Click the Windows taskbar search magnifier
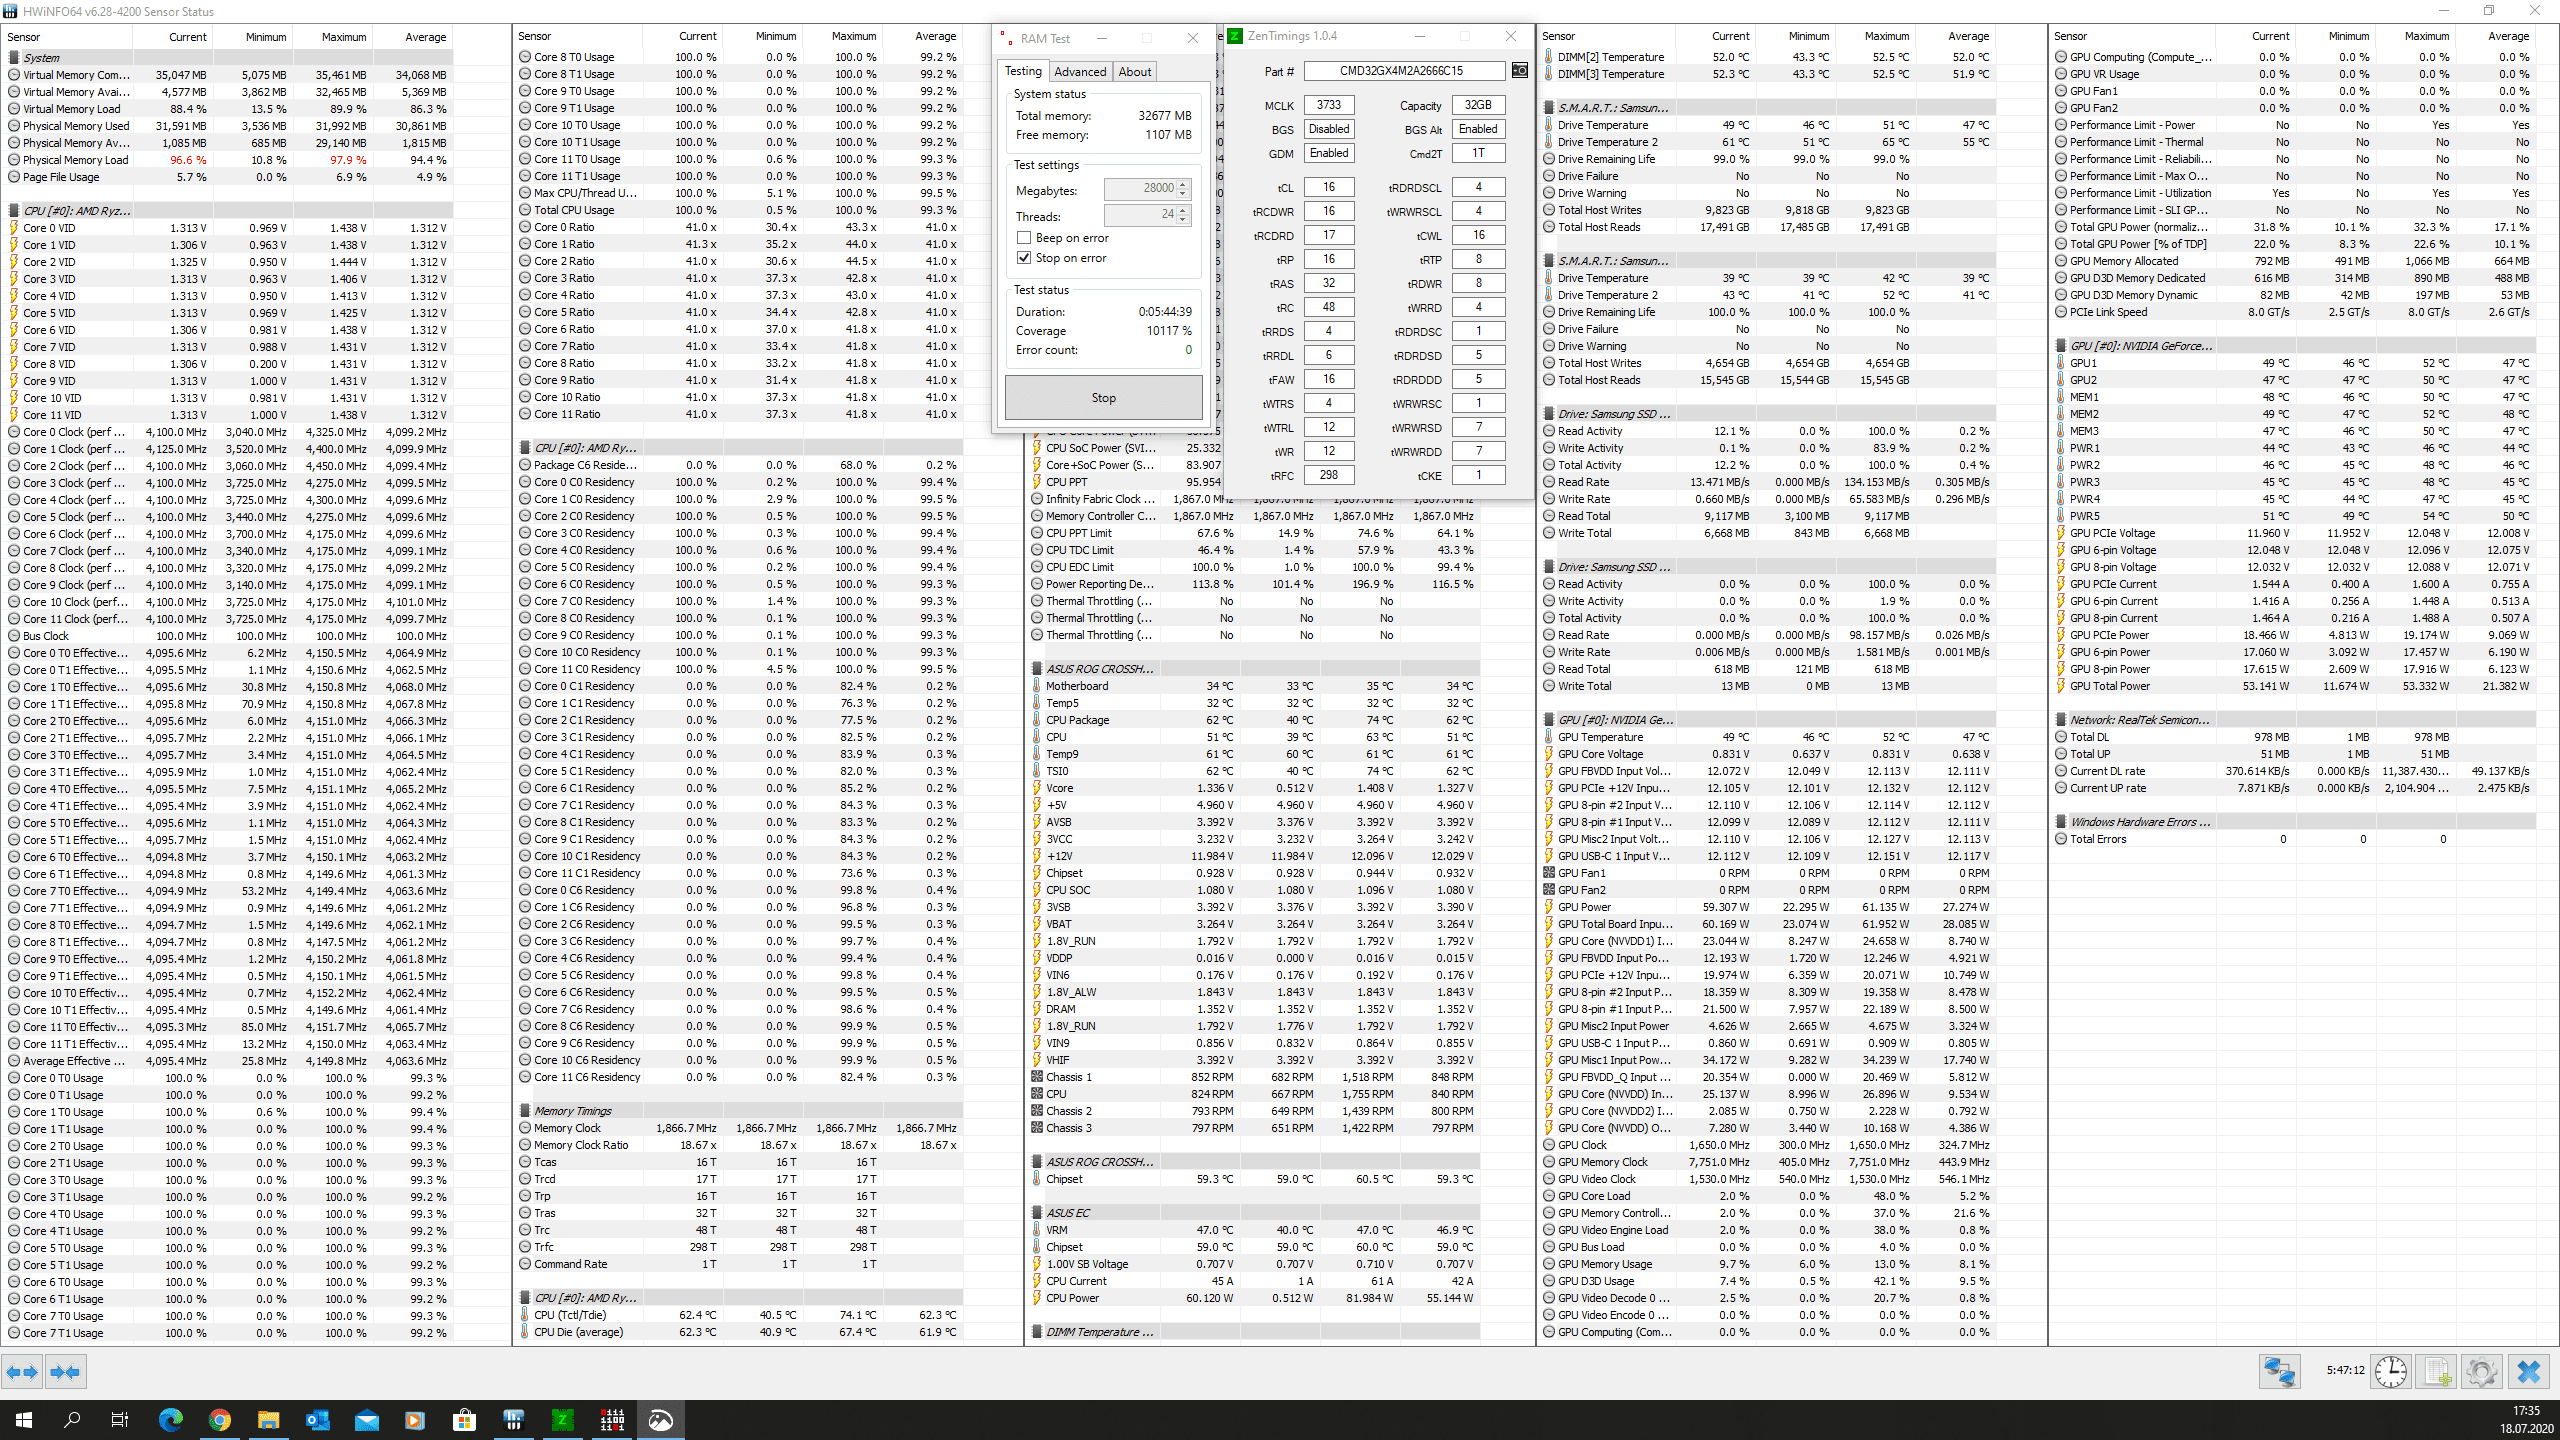 tap(72, 1419)
